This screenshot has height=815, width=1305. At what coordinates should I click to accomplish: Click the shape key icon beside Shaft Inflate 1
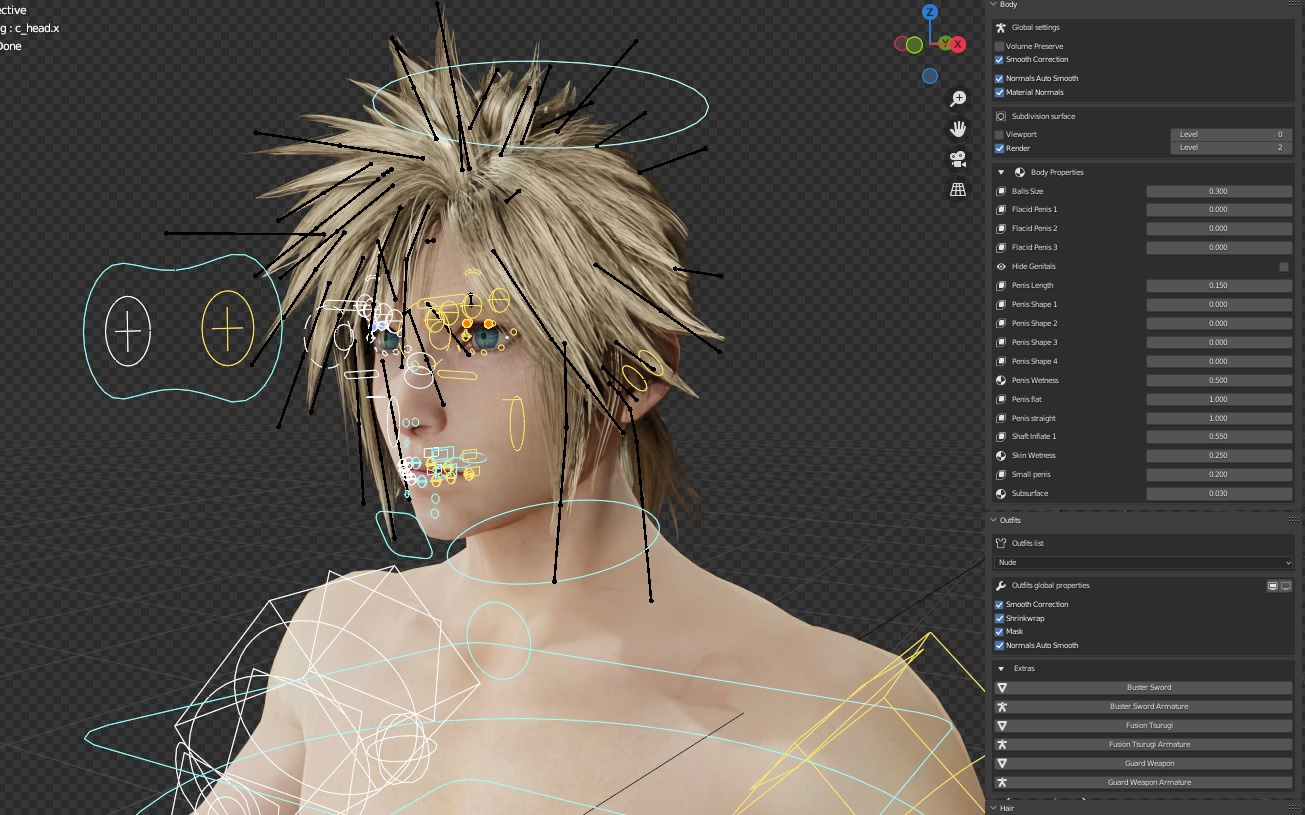pyautogui.click(x=1001, y=436)
